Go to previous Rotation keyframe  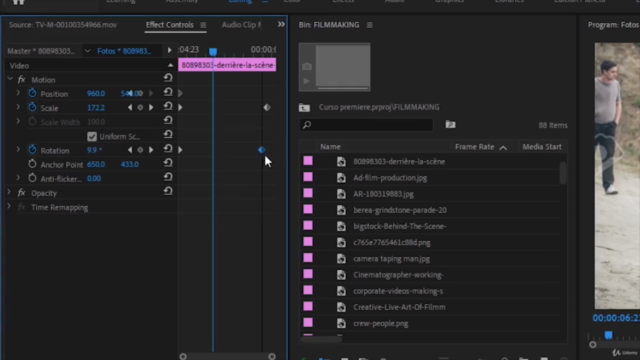(130, 150)
